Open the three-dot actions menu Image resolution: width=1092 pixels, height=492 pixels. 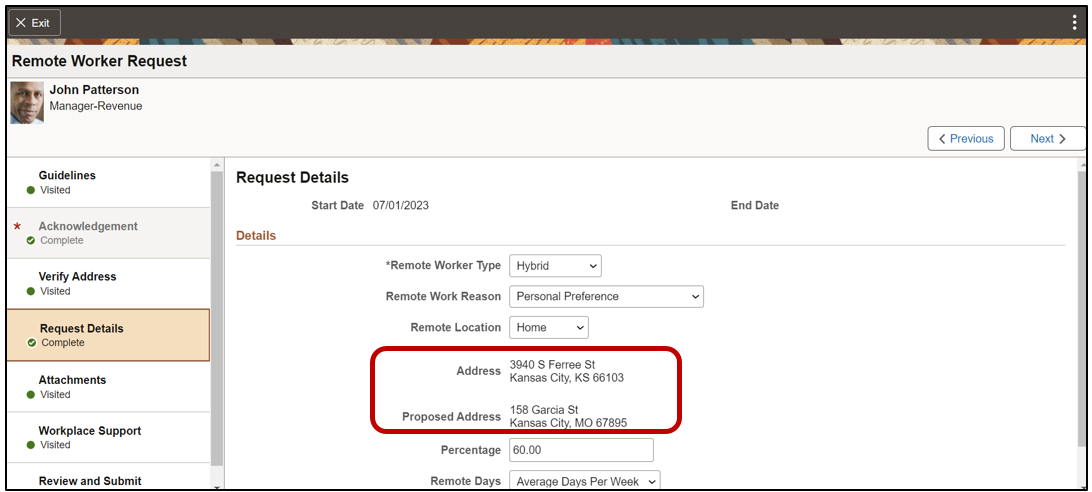click(x=1074, y=23)
